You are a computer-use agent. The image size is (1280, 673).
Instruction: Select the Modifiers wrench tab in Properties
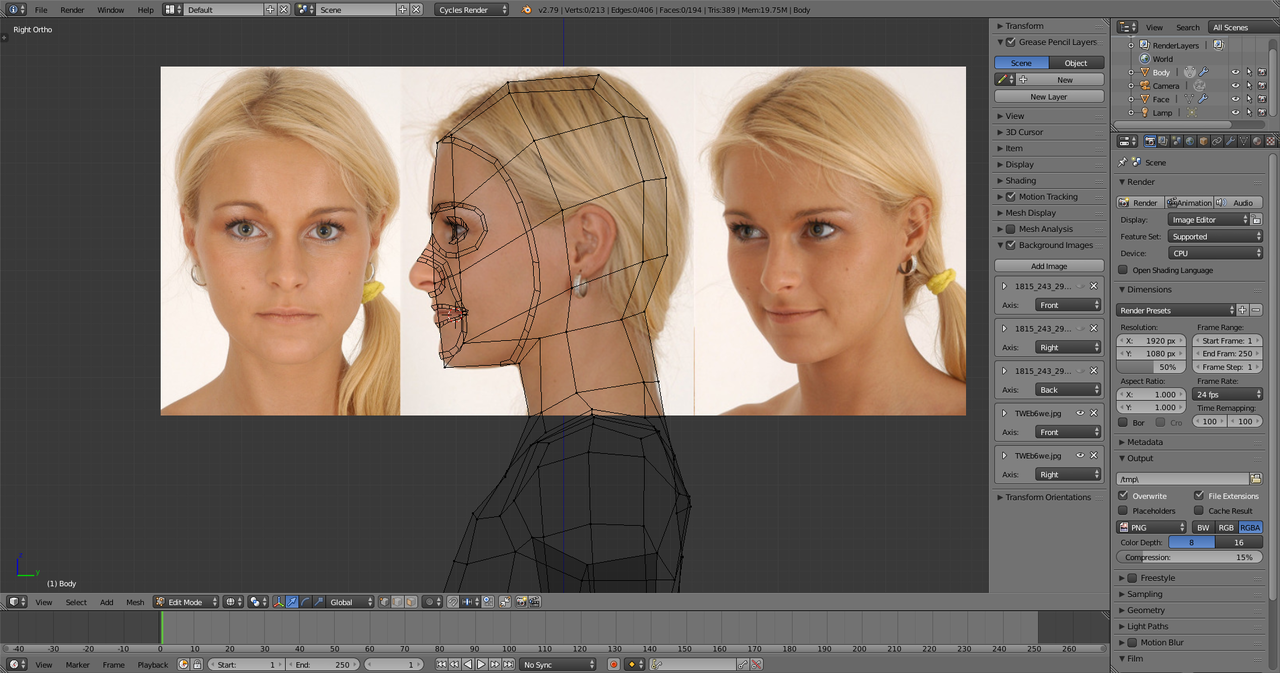pos(1229,141)
